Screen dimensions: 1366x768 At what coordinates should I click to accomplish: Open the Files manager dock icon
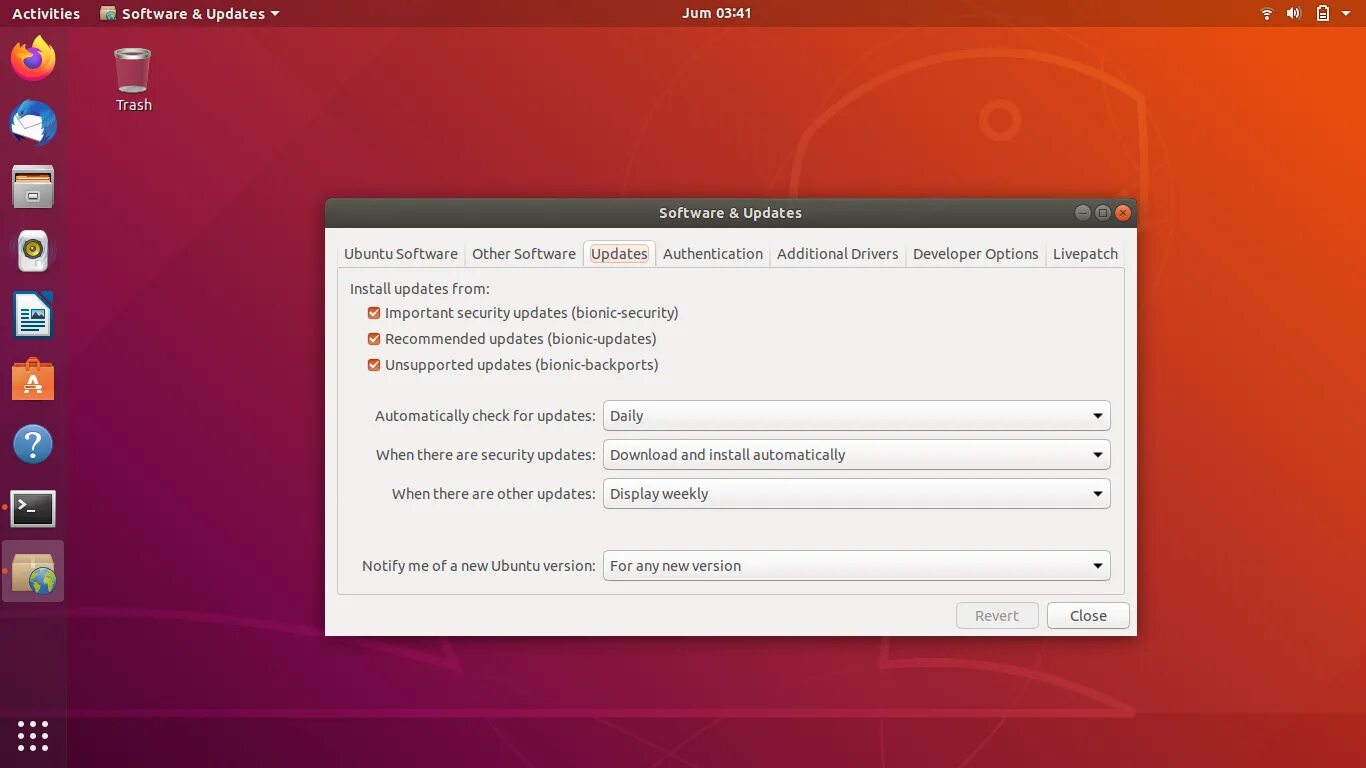[33, 187]
